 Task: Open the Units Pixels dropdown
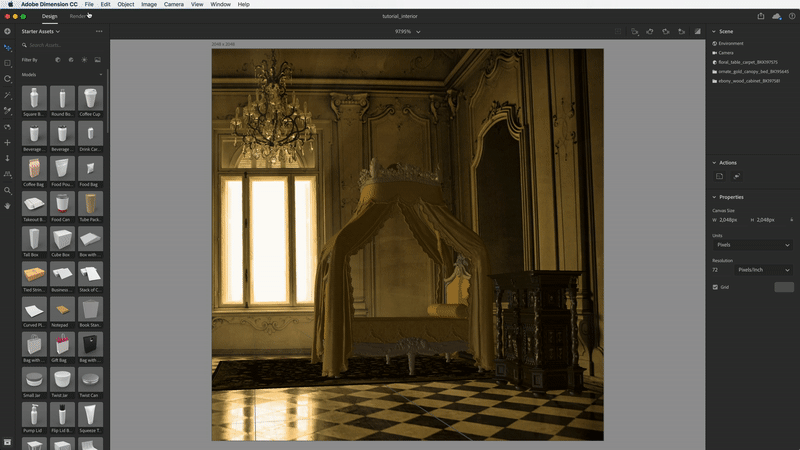752,244
